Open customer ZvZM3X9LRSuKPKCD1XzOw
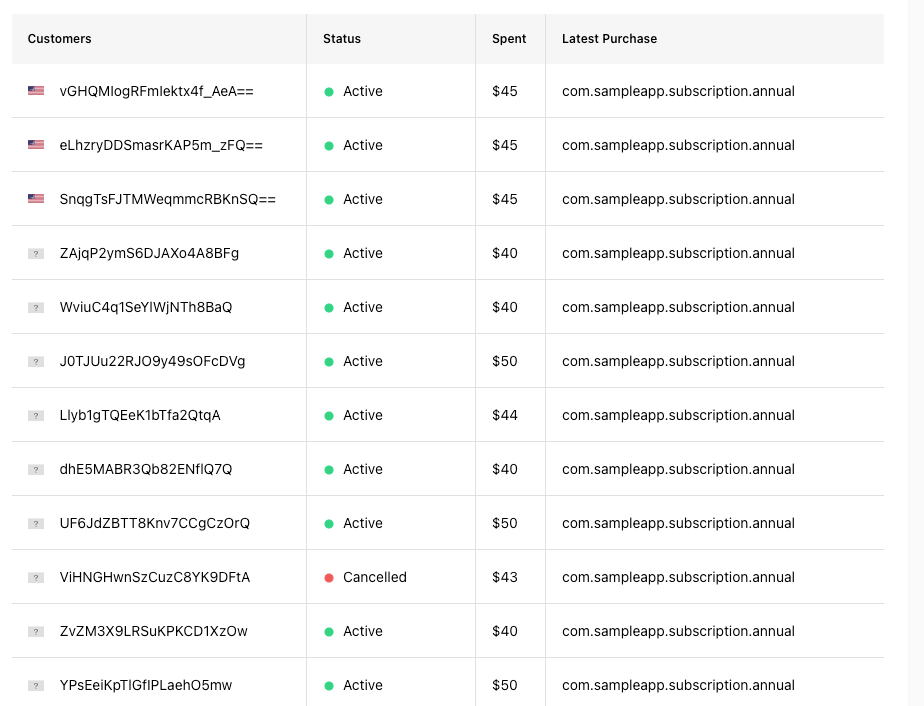 [x=153, y=632]
